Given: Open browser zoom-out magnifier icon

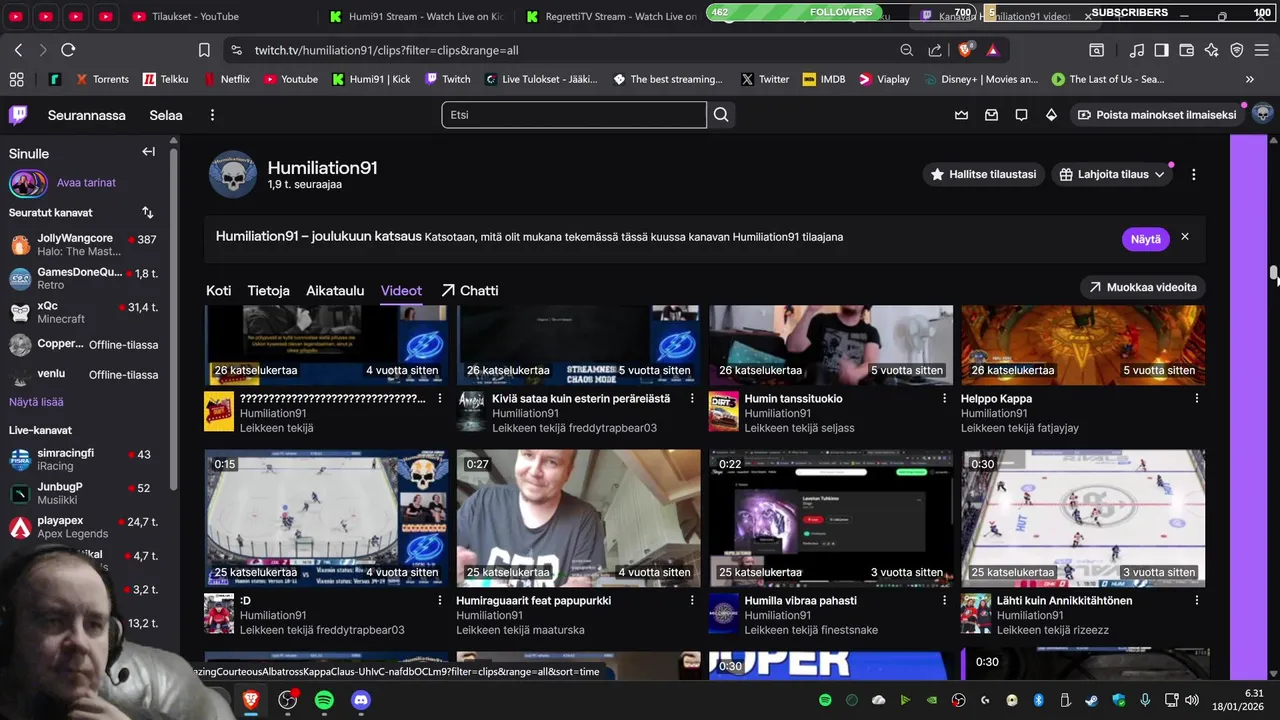Looking at the screenshot, I should [x=906, y=50].
